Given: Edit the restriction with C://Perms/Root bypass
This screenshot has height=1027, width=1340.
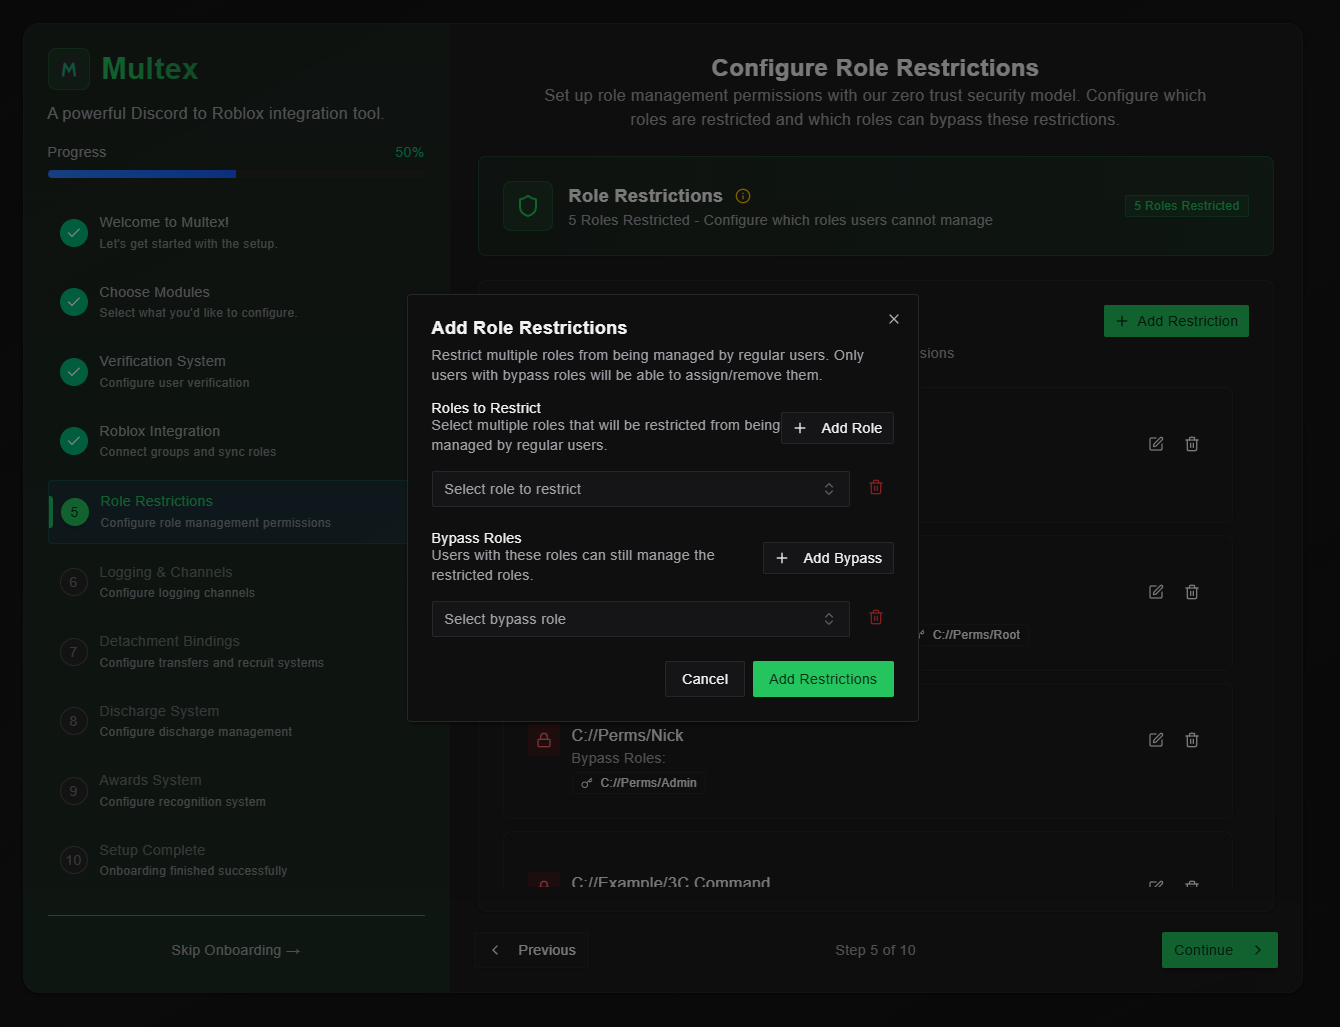Looking at the screenshot, I should coord(1156,592).
